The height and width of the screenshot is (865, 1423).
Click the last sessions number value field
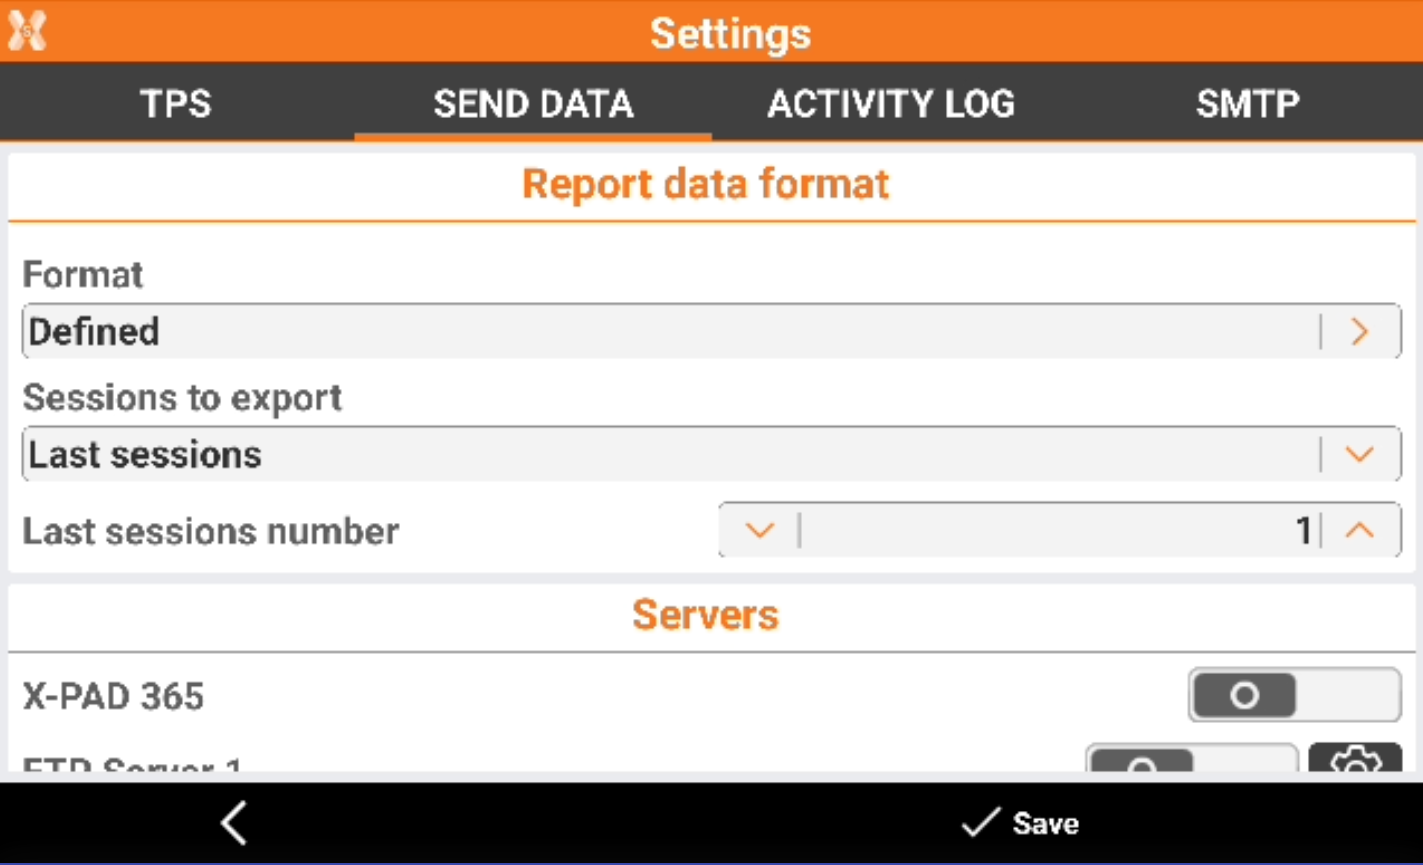tap(1060, 530)
